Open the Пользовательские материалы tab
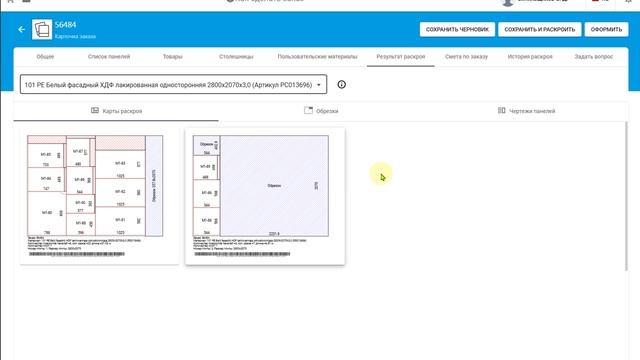 (x=318, y=57)
